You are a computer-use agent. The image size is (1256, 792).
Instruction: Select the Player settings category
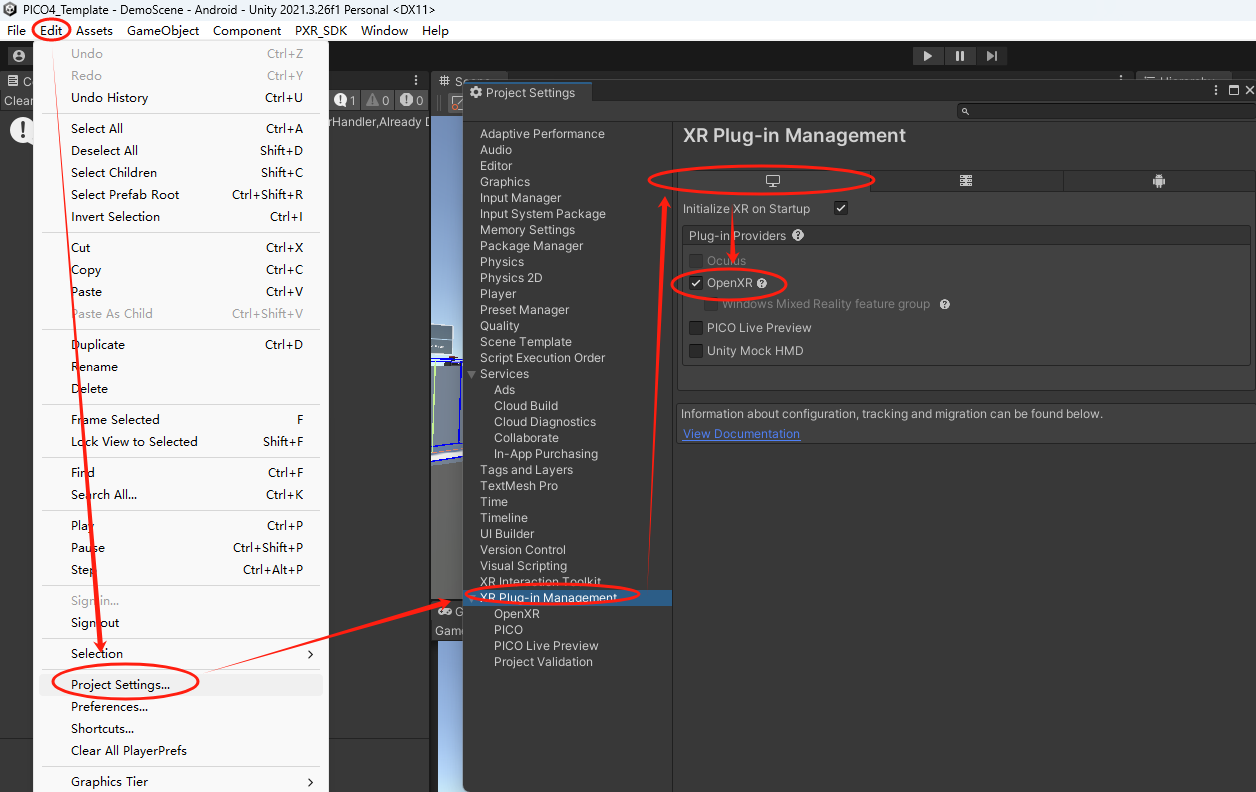498,294
